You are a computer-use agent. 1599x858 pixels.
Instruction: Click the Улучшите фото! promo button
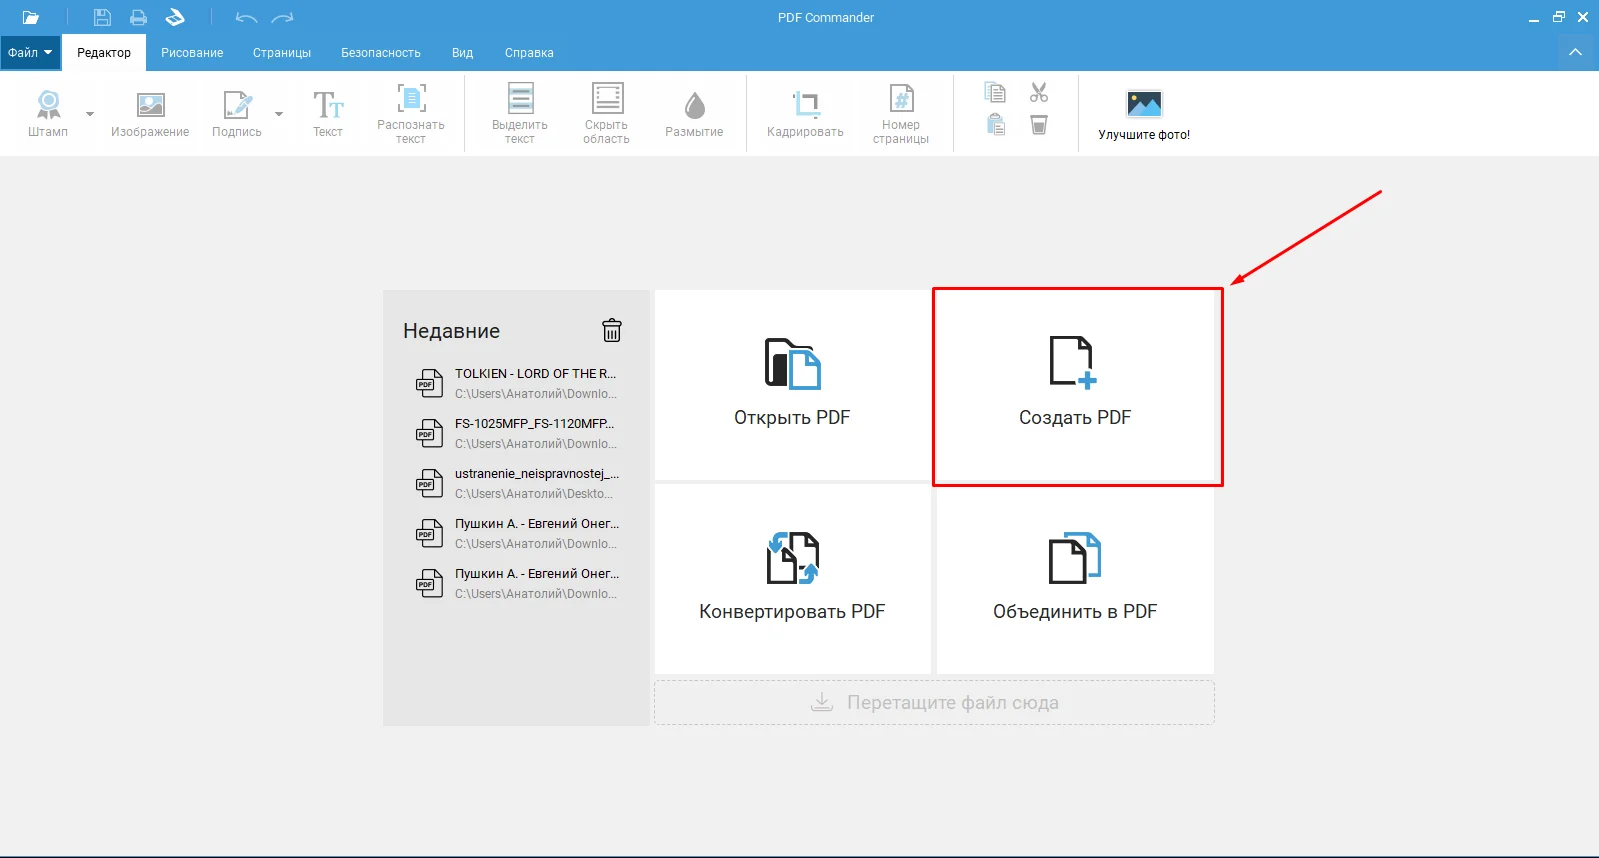point(1144,114)
